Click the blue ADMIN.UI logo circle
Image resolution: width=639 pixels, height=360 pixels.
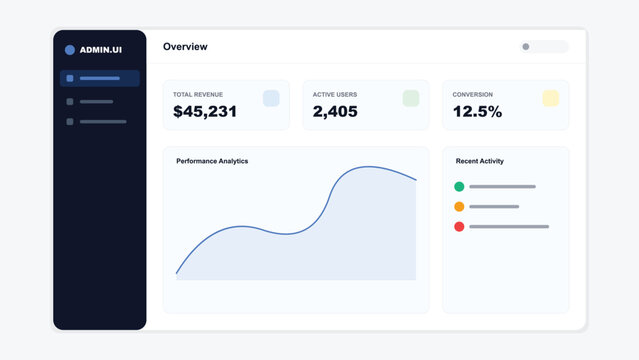(x=70, y=50)
